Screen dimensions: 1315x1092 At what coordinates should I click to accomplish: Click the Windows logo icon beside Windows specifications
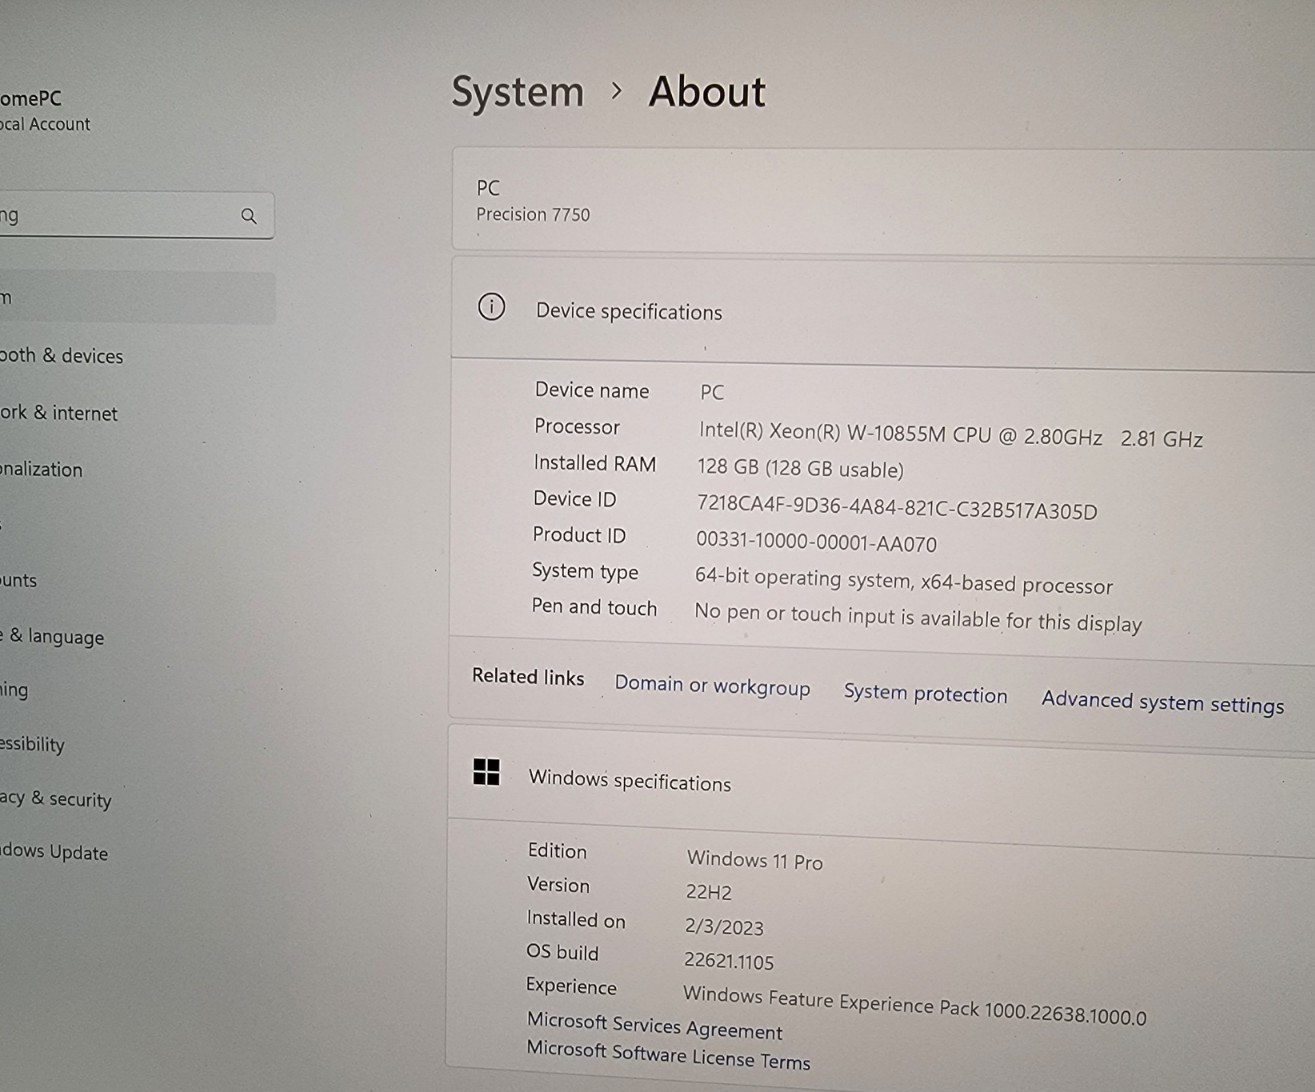tap(486, 772)
